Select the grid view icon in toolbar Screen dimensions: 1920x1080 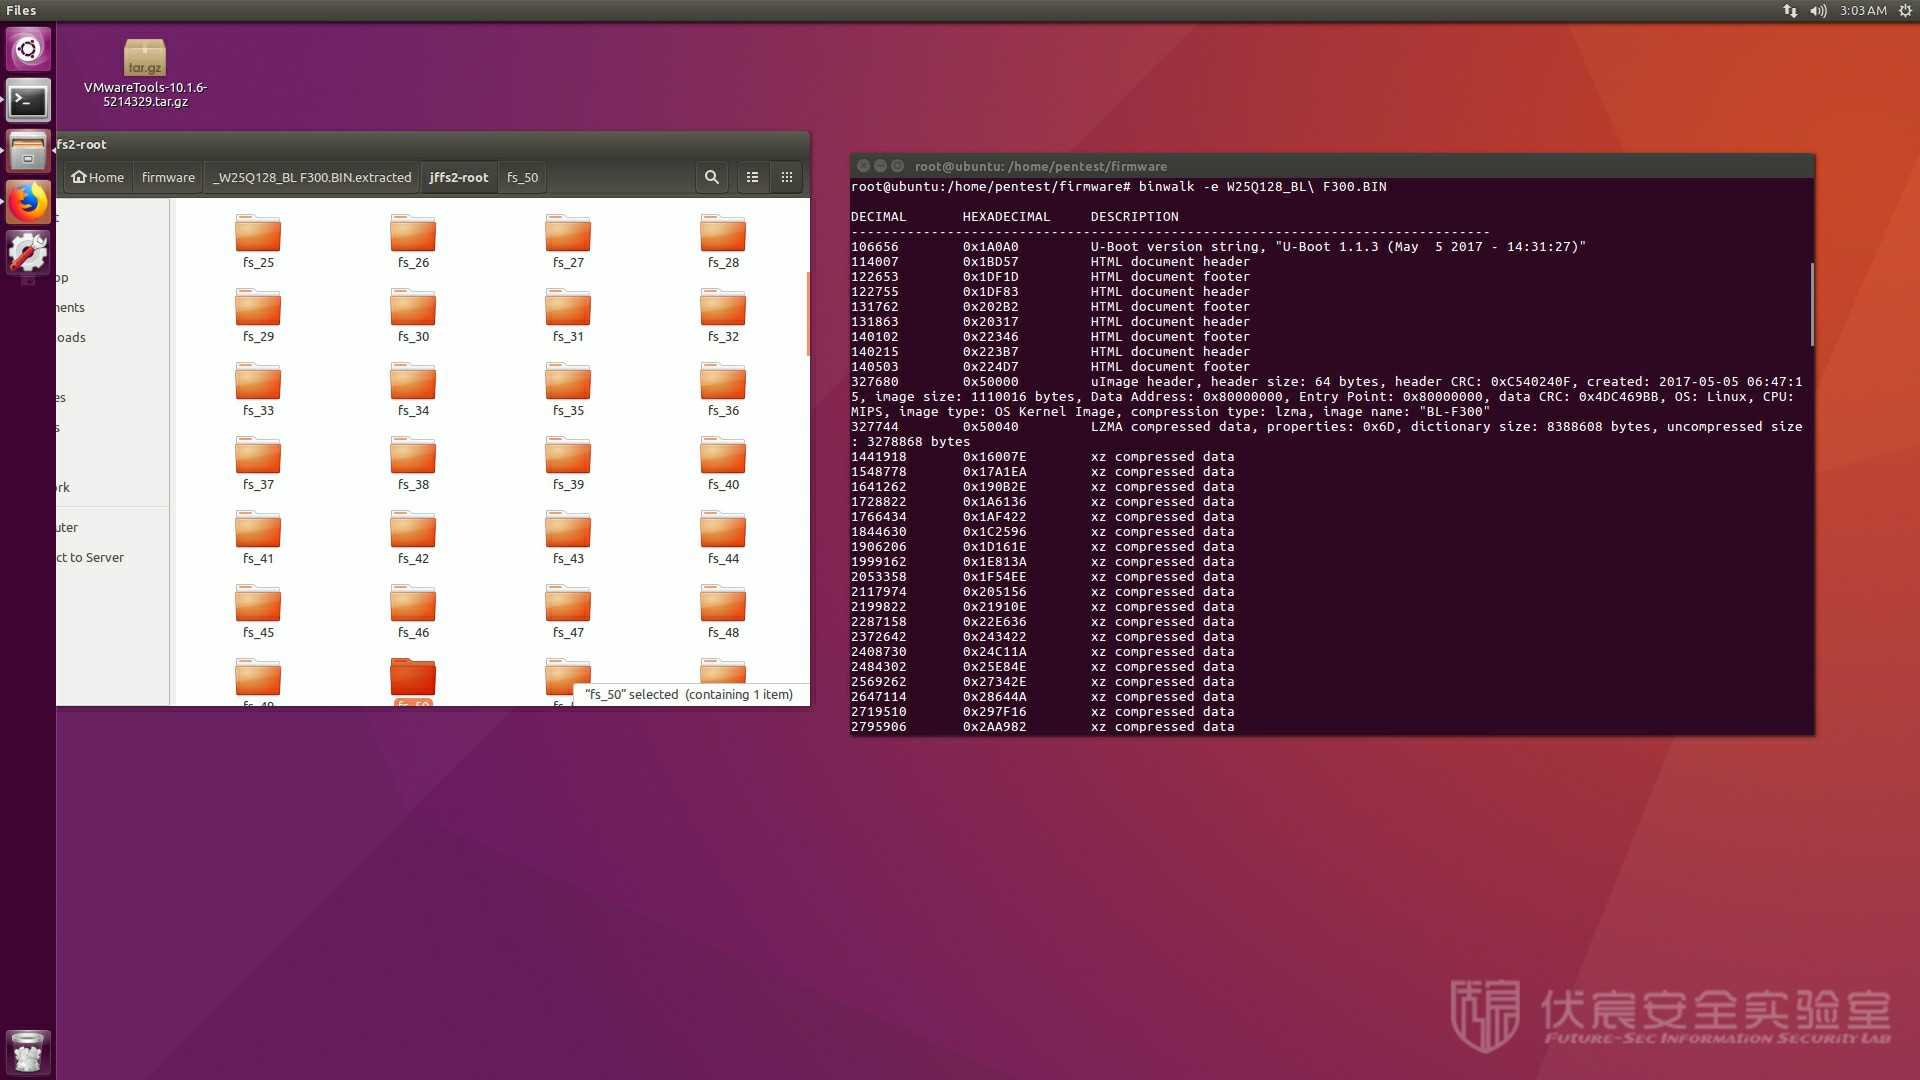[789, 177]
